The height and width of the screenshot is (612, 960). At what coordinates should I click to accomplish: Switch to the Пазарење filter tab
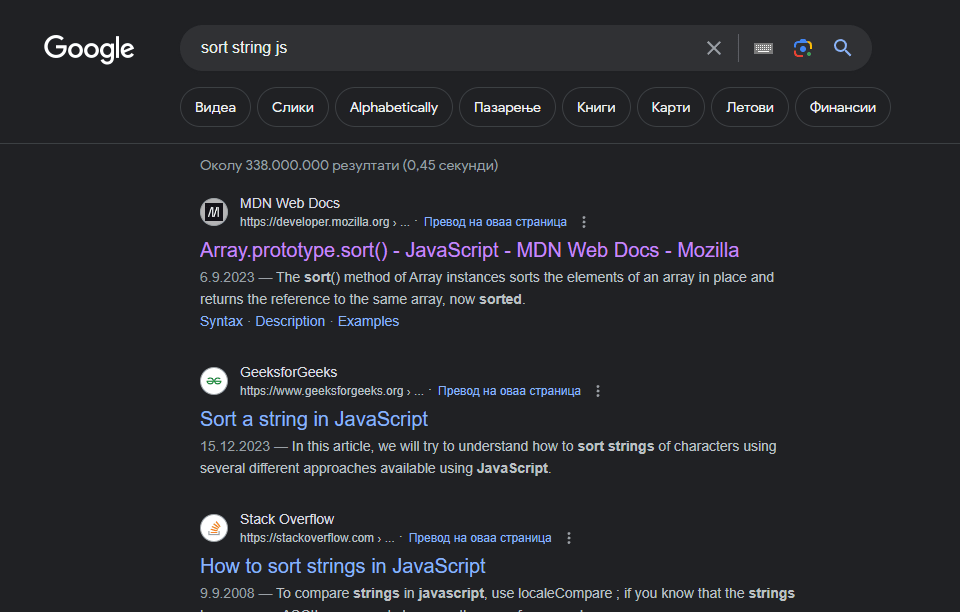[x=507, y=107]
